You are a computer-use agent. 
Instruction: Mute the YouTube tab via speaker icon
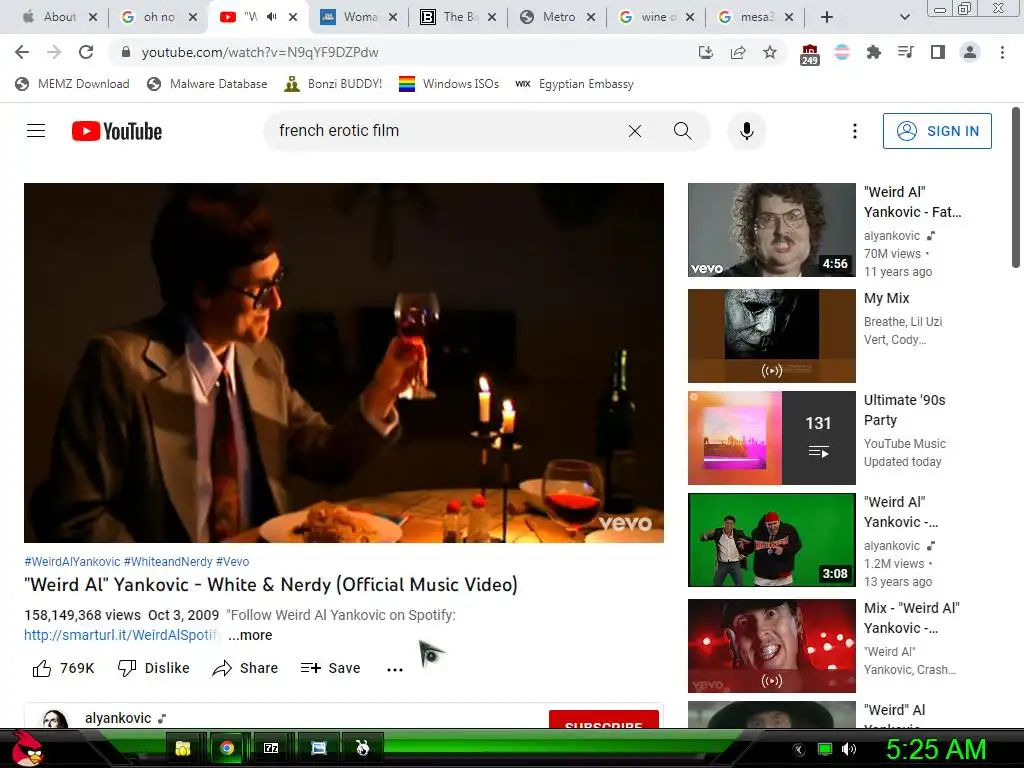(272, 17)
